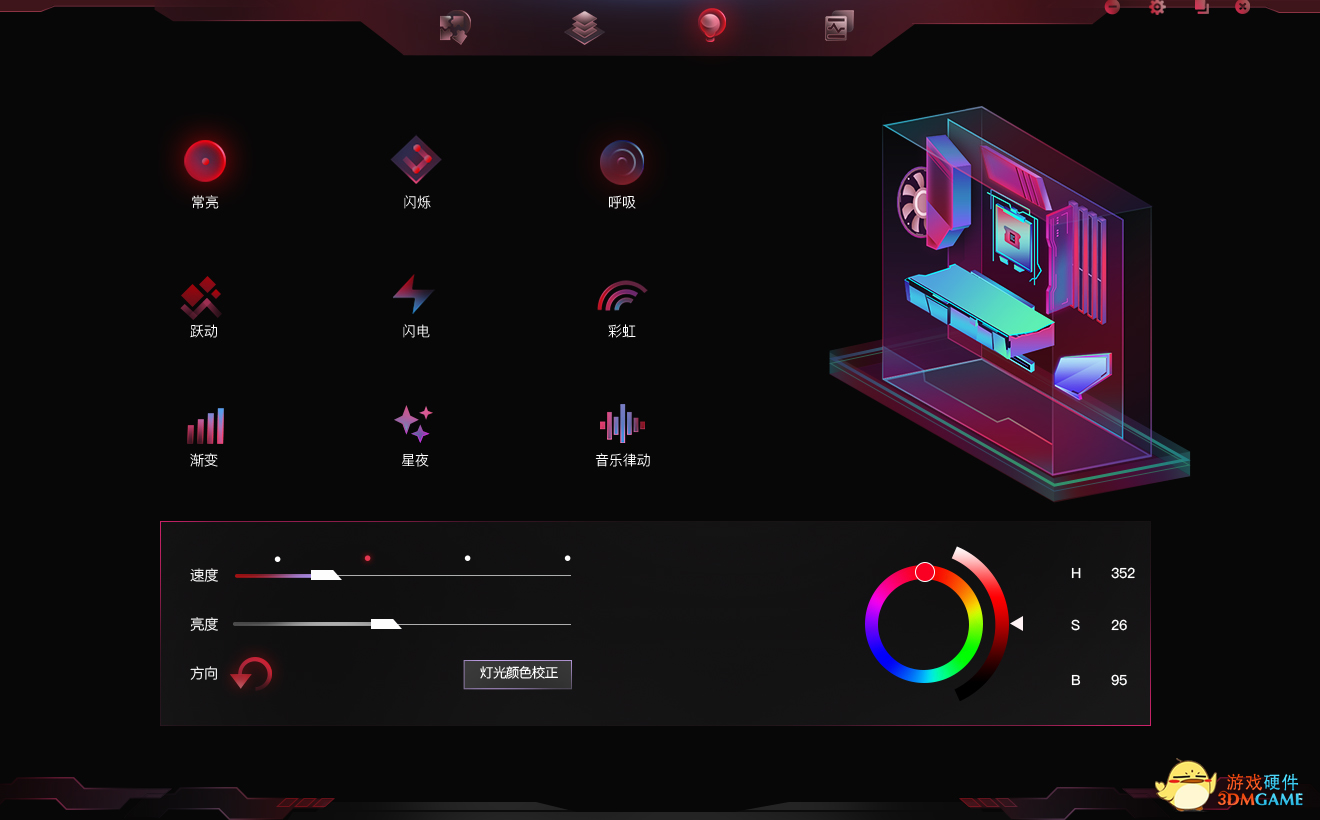
Task: Choose the 渐变 gradient effect icon
Action: (205, 426)
